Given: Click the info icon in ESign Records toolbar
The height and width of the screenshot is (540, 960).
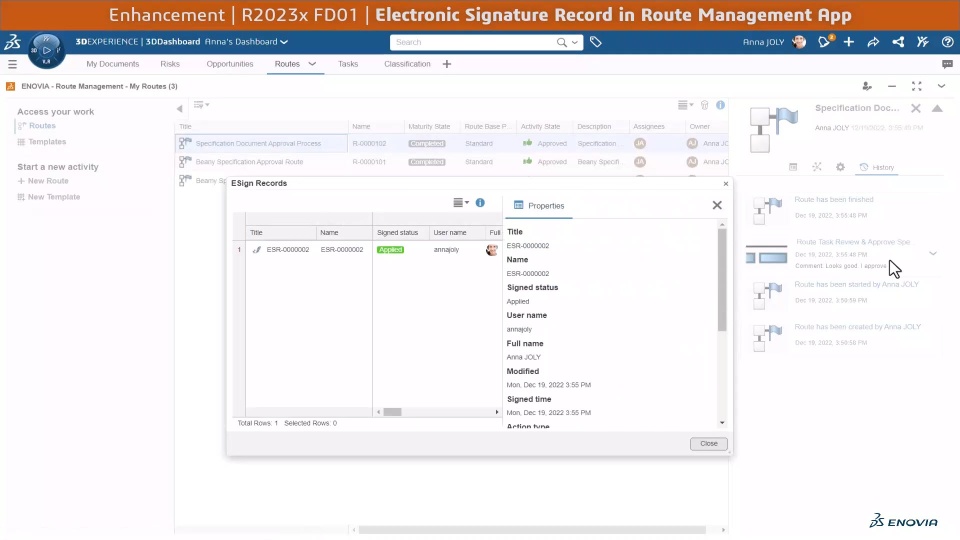Looking at the screenshot, I should (480, 203).
